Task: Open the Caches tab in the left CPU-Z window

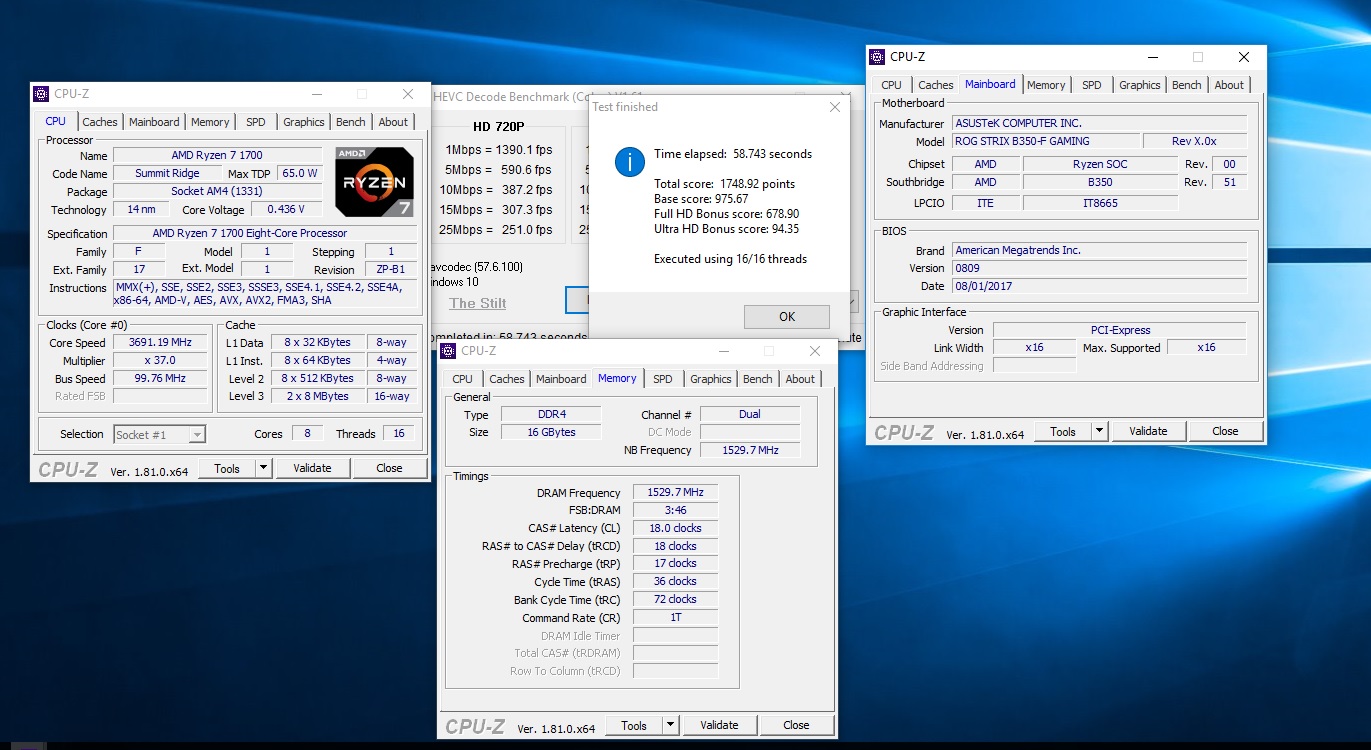Action: 100,122
